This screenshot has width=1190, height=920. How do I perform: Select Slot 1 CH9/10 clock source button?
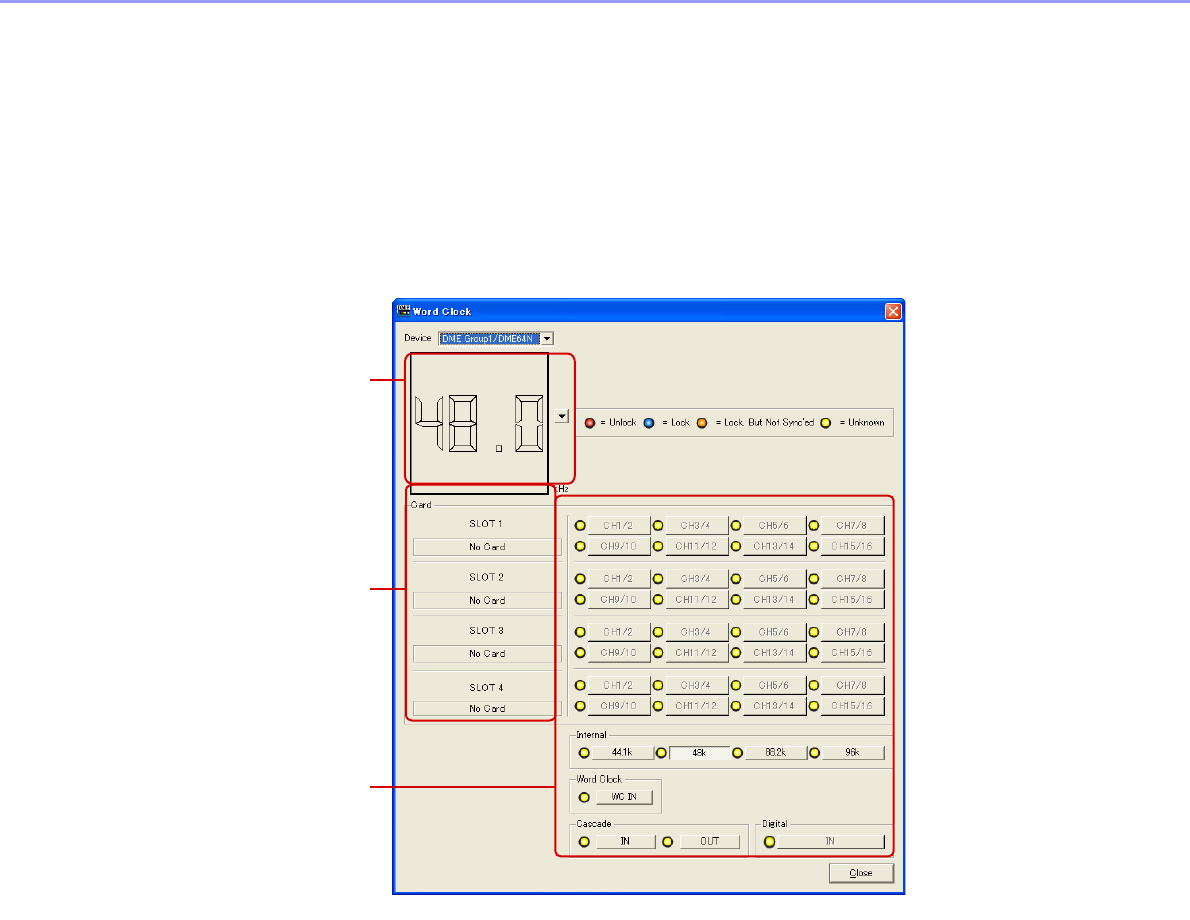tap(619, 547)
